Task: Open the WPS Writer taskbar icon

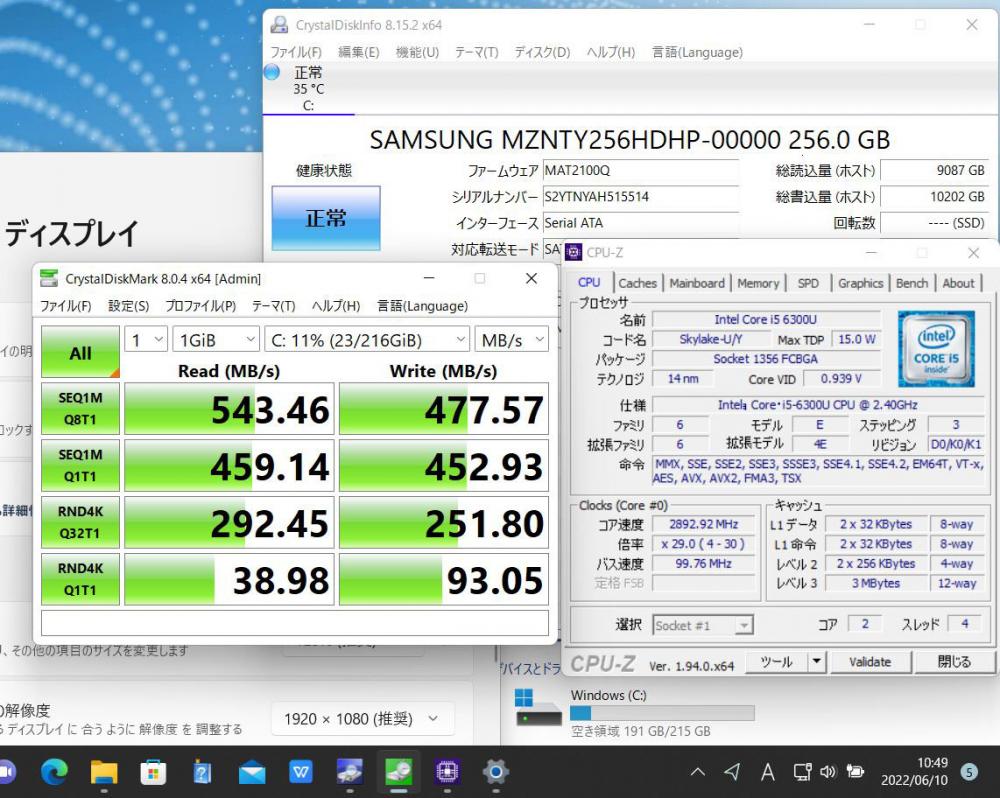Action: (x=300, y=772)
